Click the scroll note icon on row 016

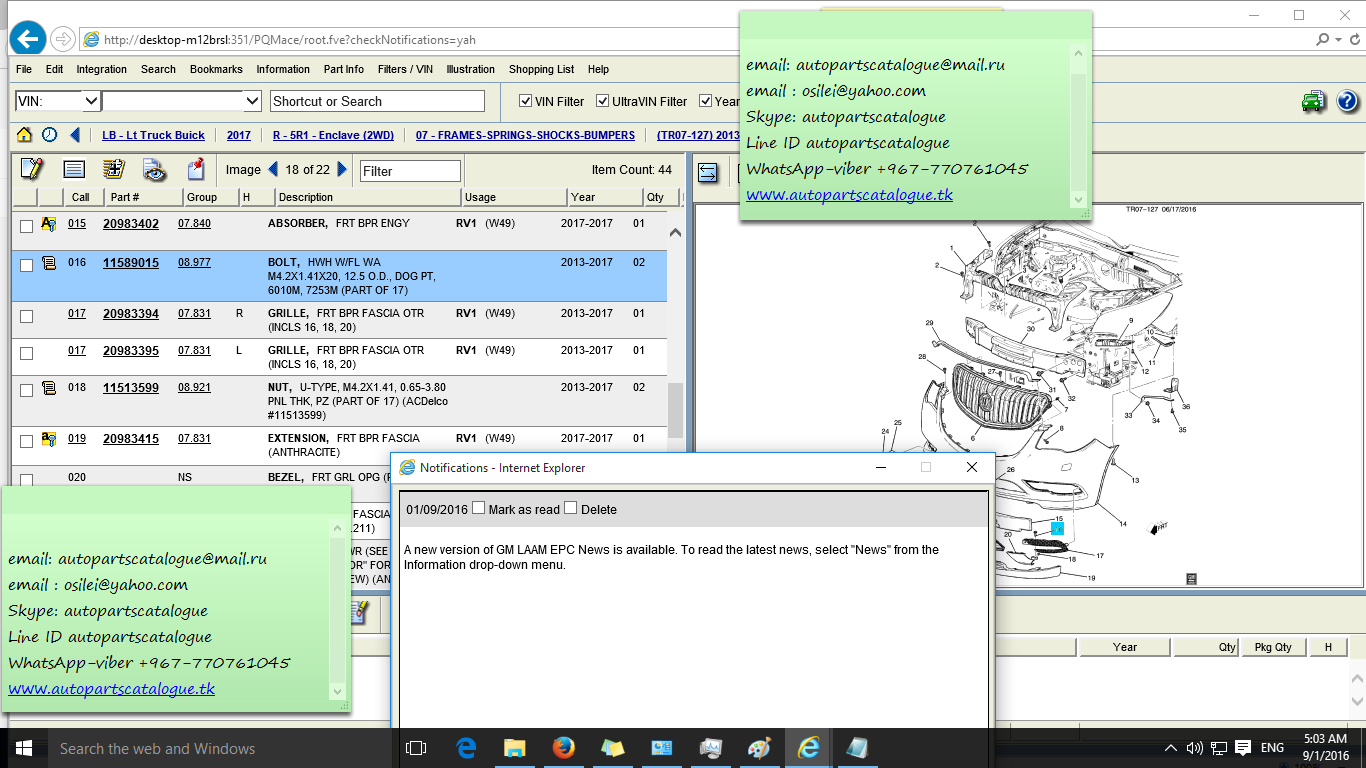pyautogui.click(x=48, y=264)
